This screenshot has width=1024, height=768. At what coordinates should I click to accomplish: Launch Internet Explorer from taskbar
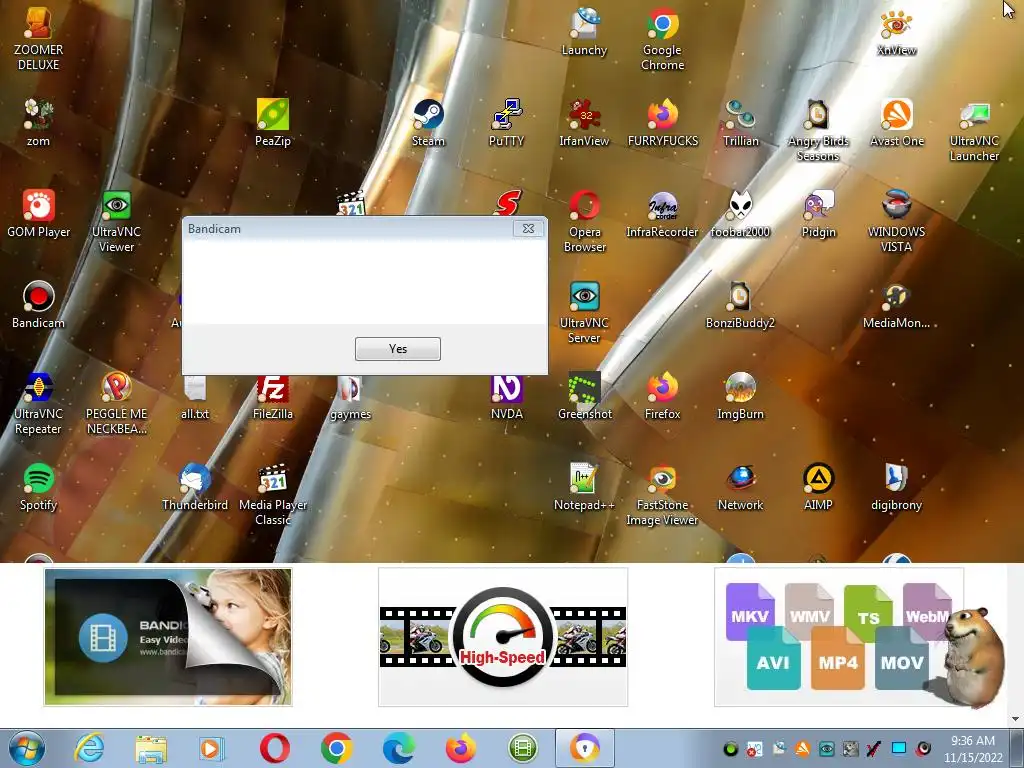pyautogui.click(x=89, y=748)
